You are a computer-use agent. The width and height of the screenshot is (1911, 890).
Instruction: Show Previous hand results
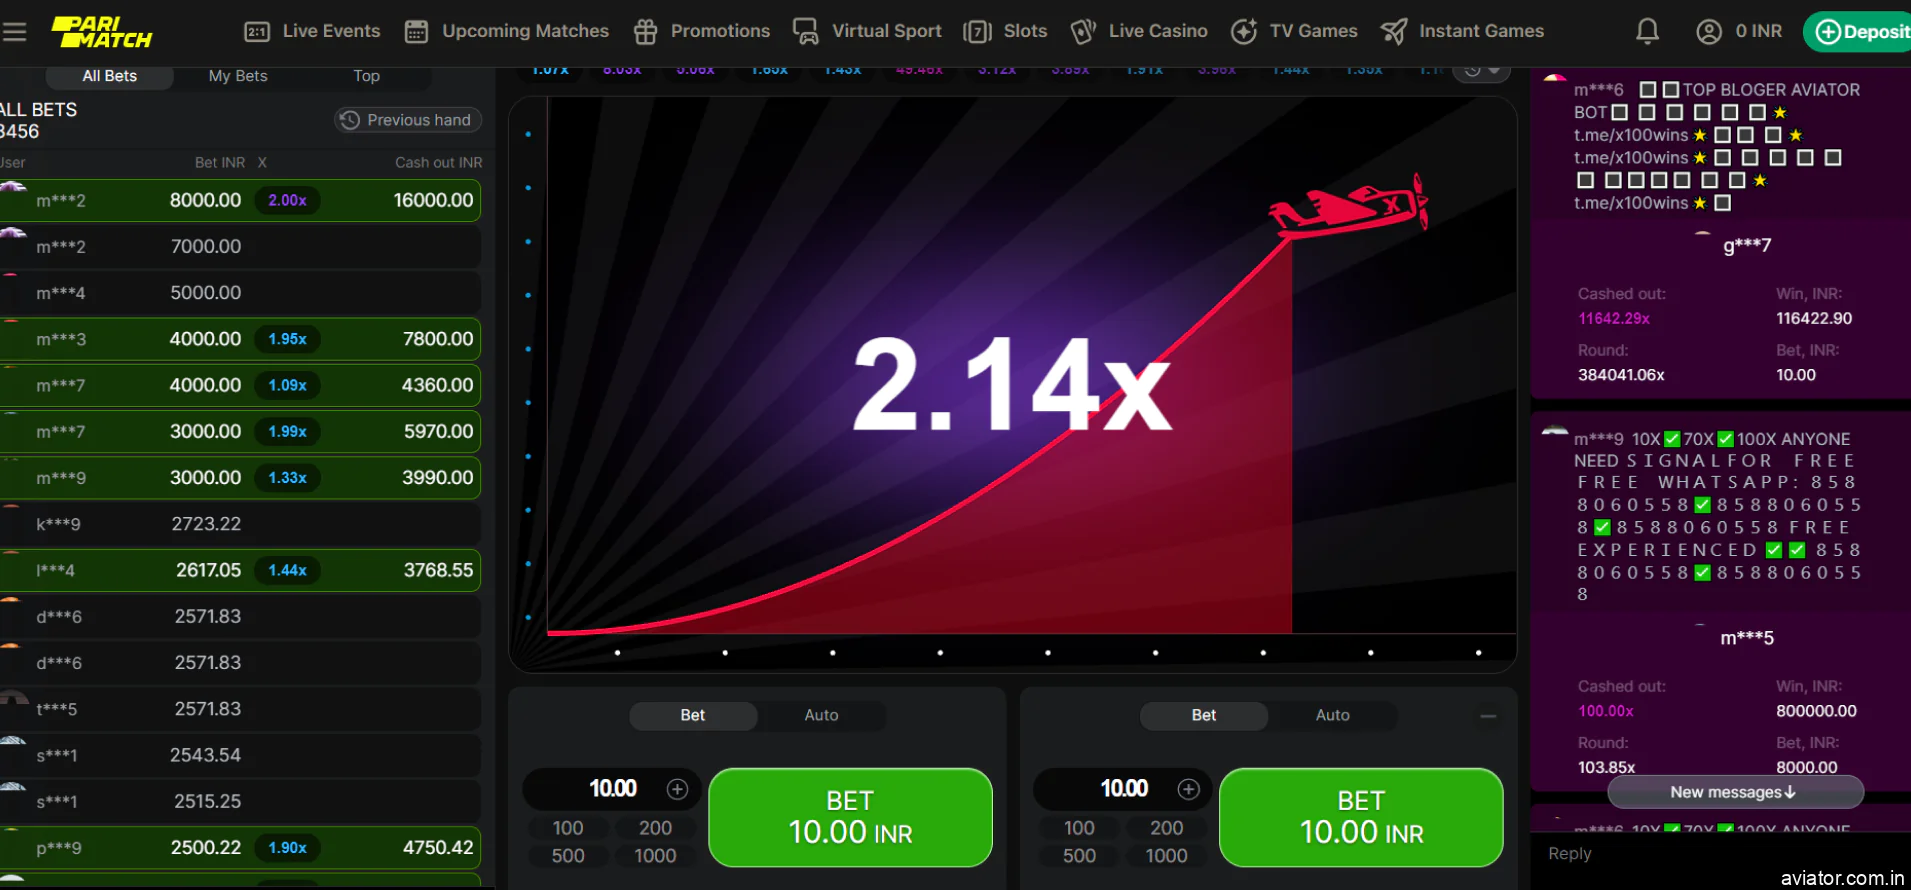pos(407,120)
